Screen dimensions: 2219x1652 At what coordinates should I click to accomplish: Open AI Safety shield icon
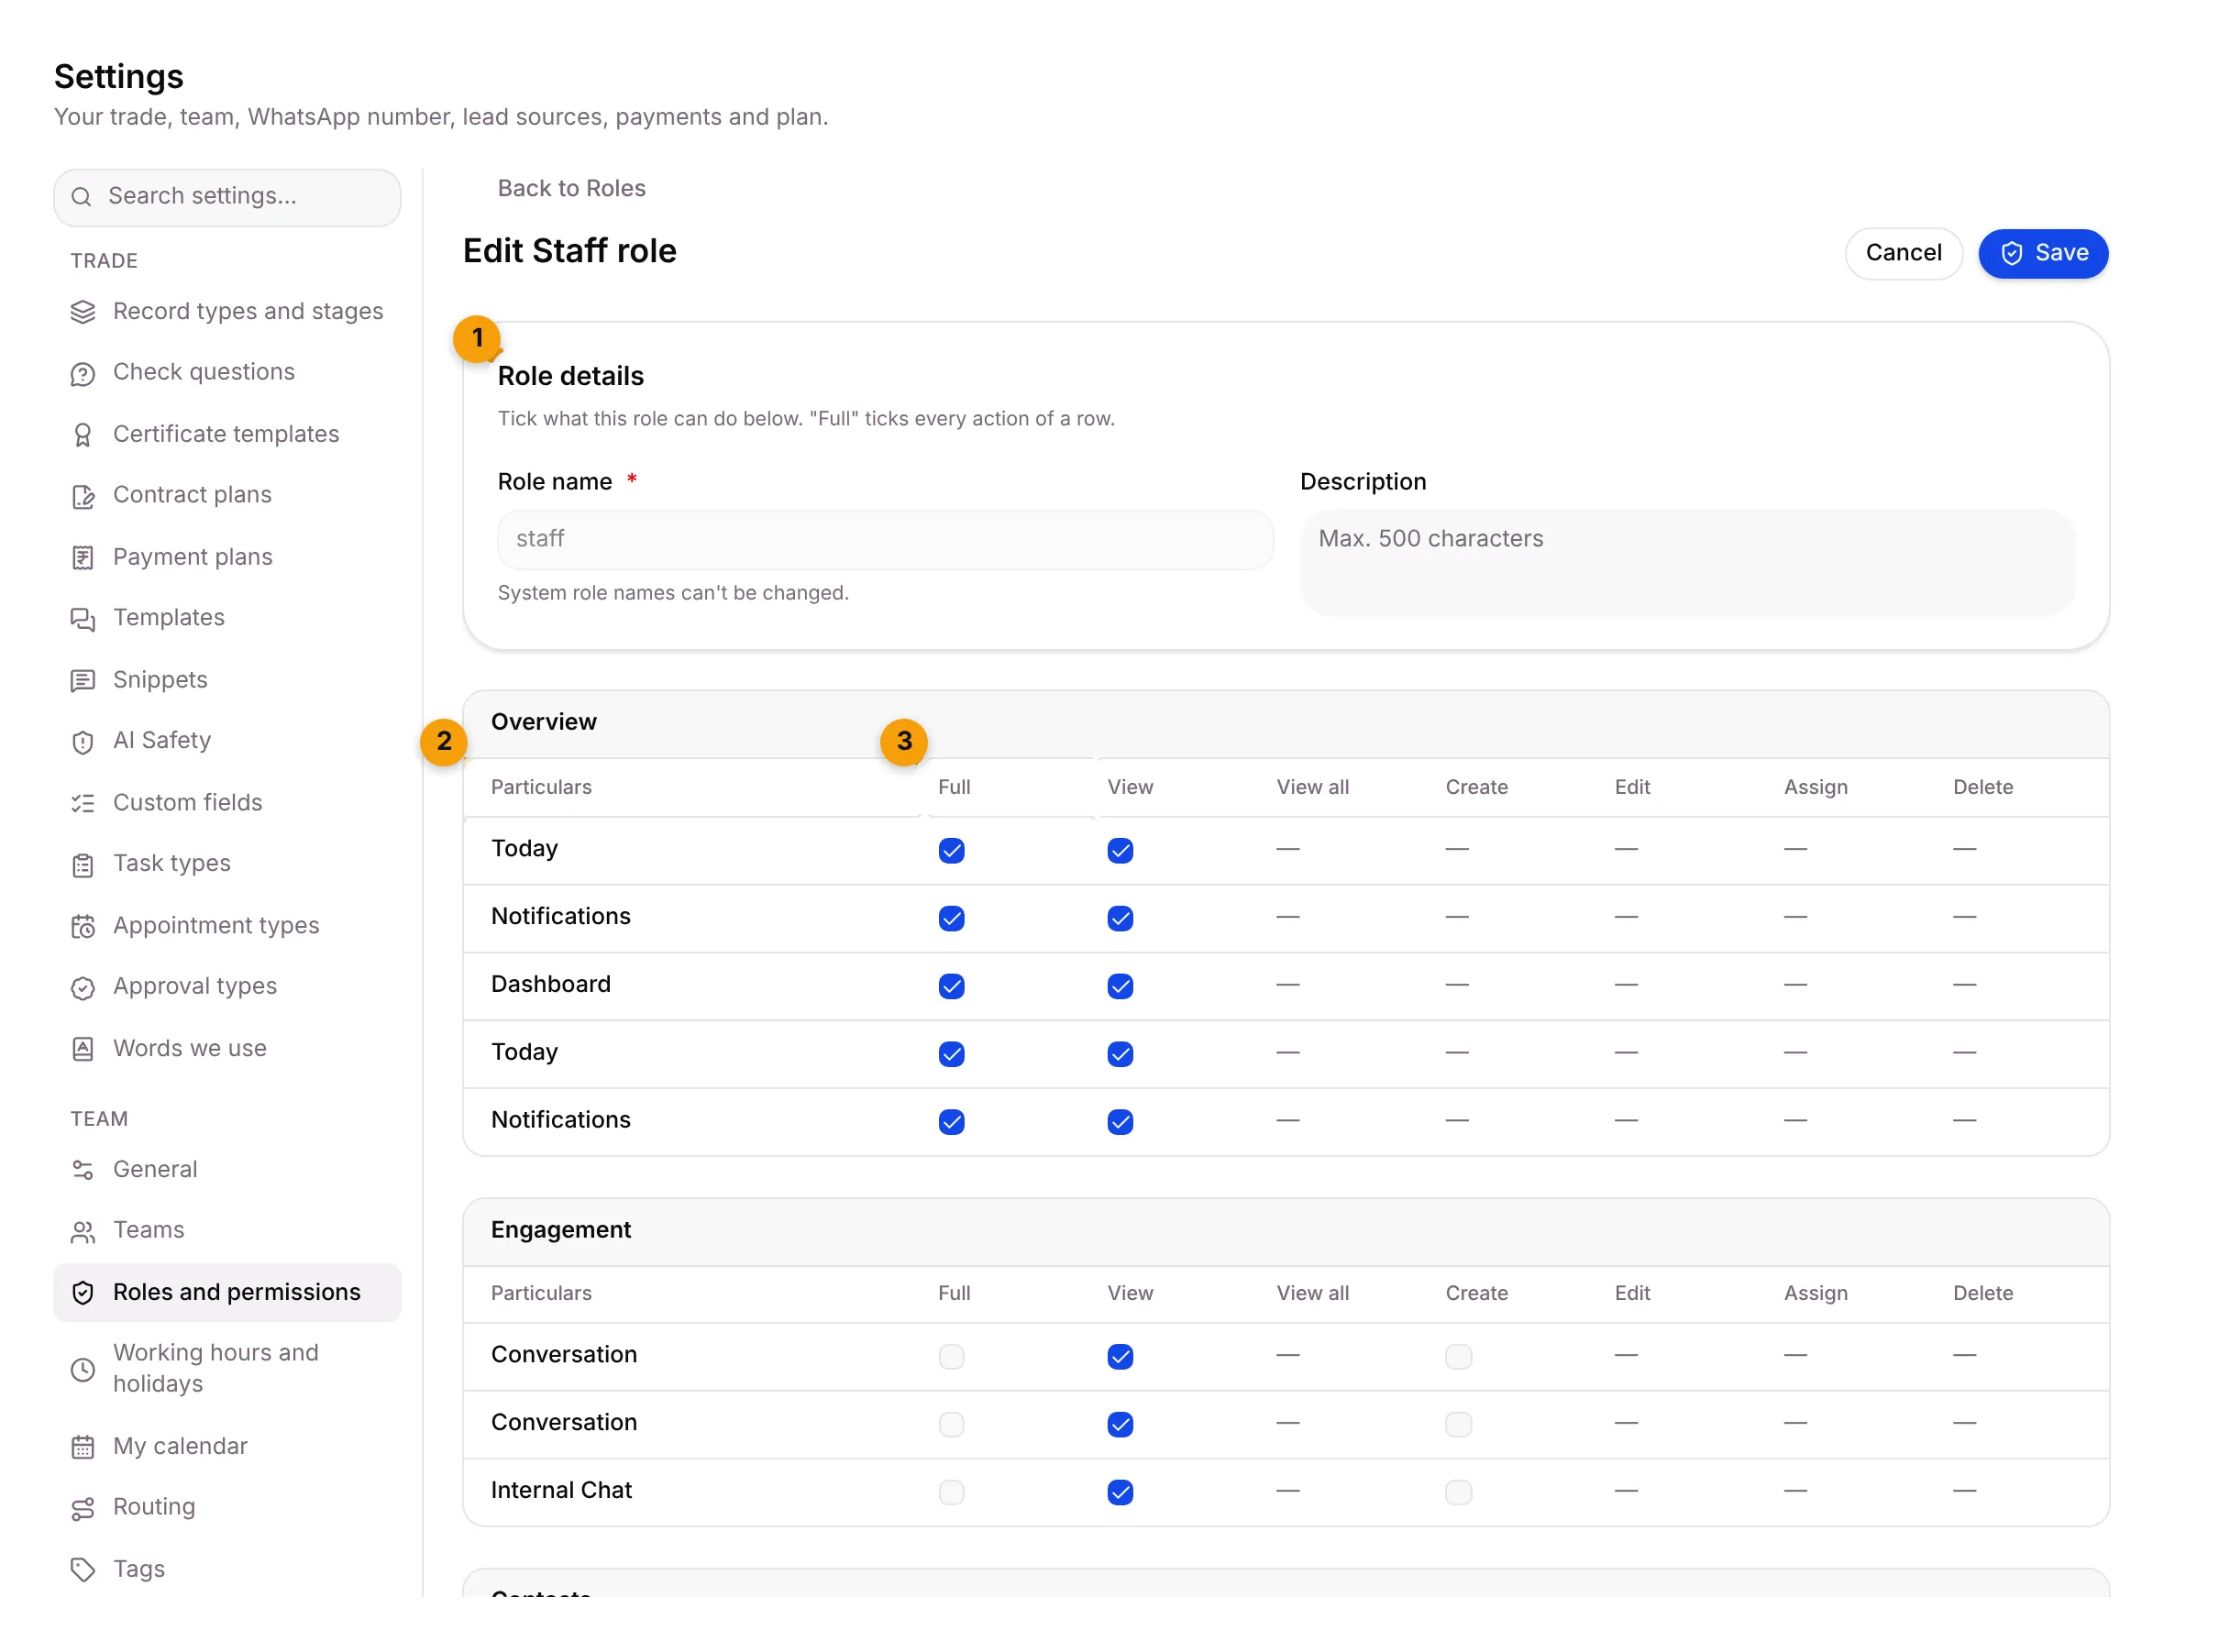pyautogui.click(x=83, y=742)
